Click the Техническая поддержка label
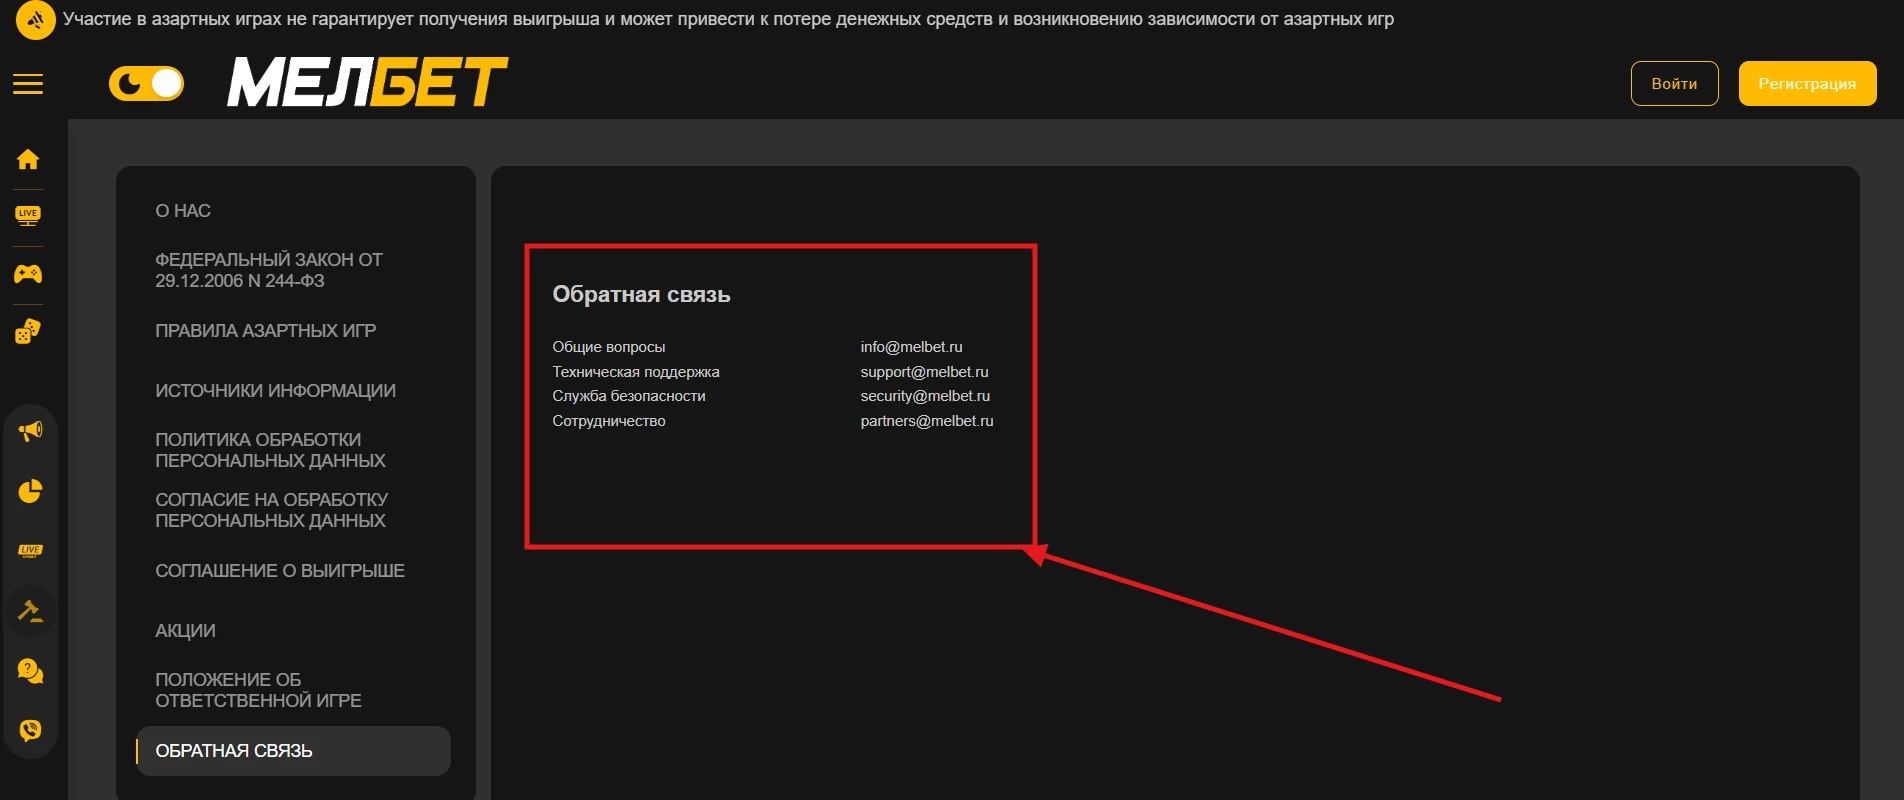1904x800 pixels. click(x=636, y=372)
